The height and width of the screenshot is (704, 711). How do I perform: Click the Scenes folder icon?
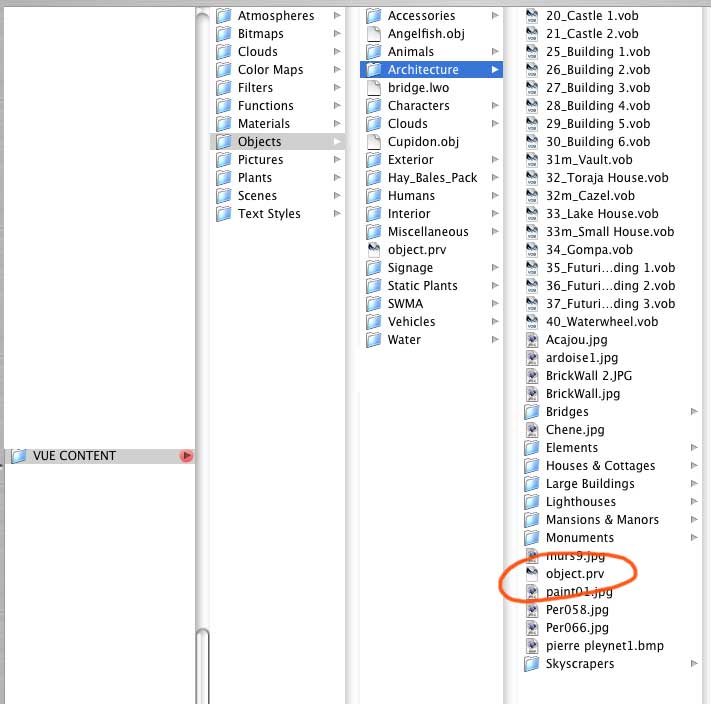[x=224, y=196]
